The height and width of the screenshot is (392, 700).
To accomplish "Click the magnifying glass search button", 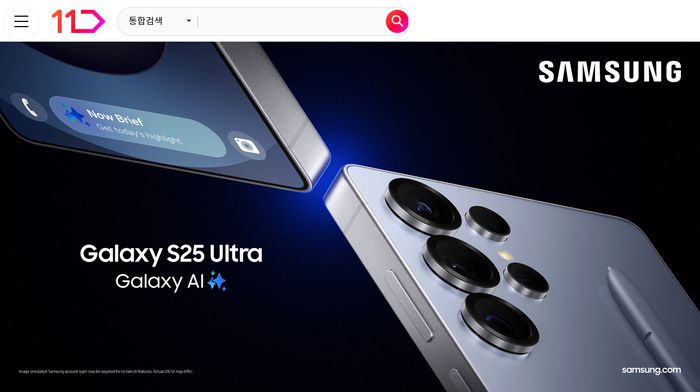I will 397,21.
